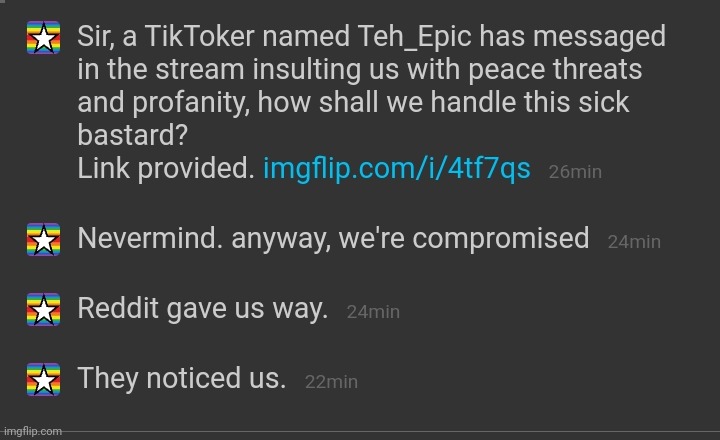Viewport: 720px width, 440px height.
Task: Select the "Reddit gave us way." message text
Action: pyautogui.click(x=202, y=308)
